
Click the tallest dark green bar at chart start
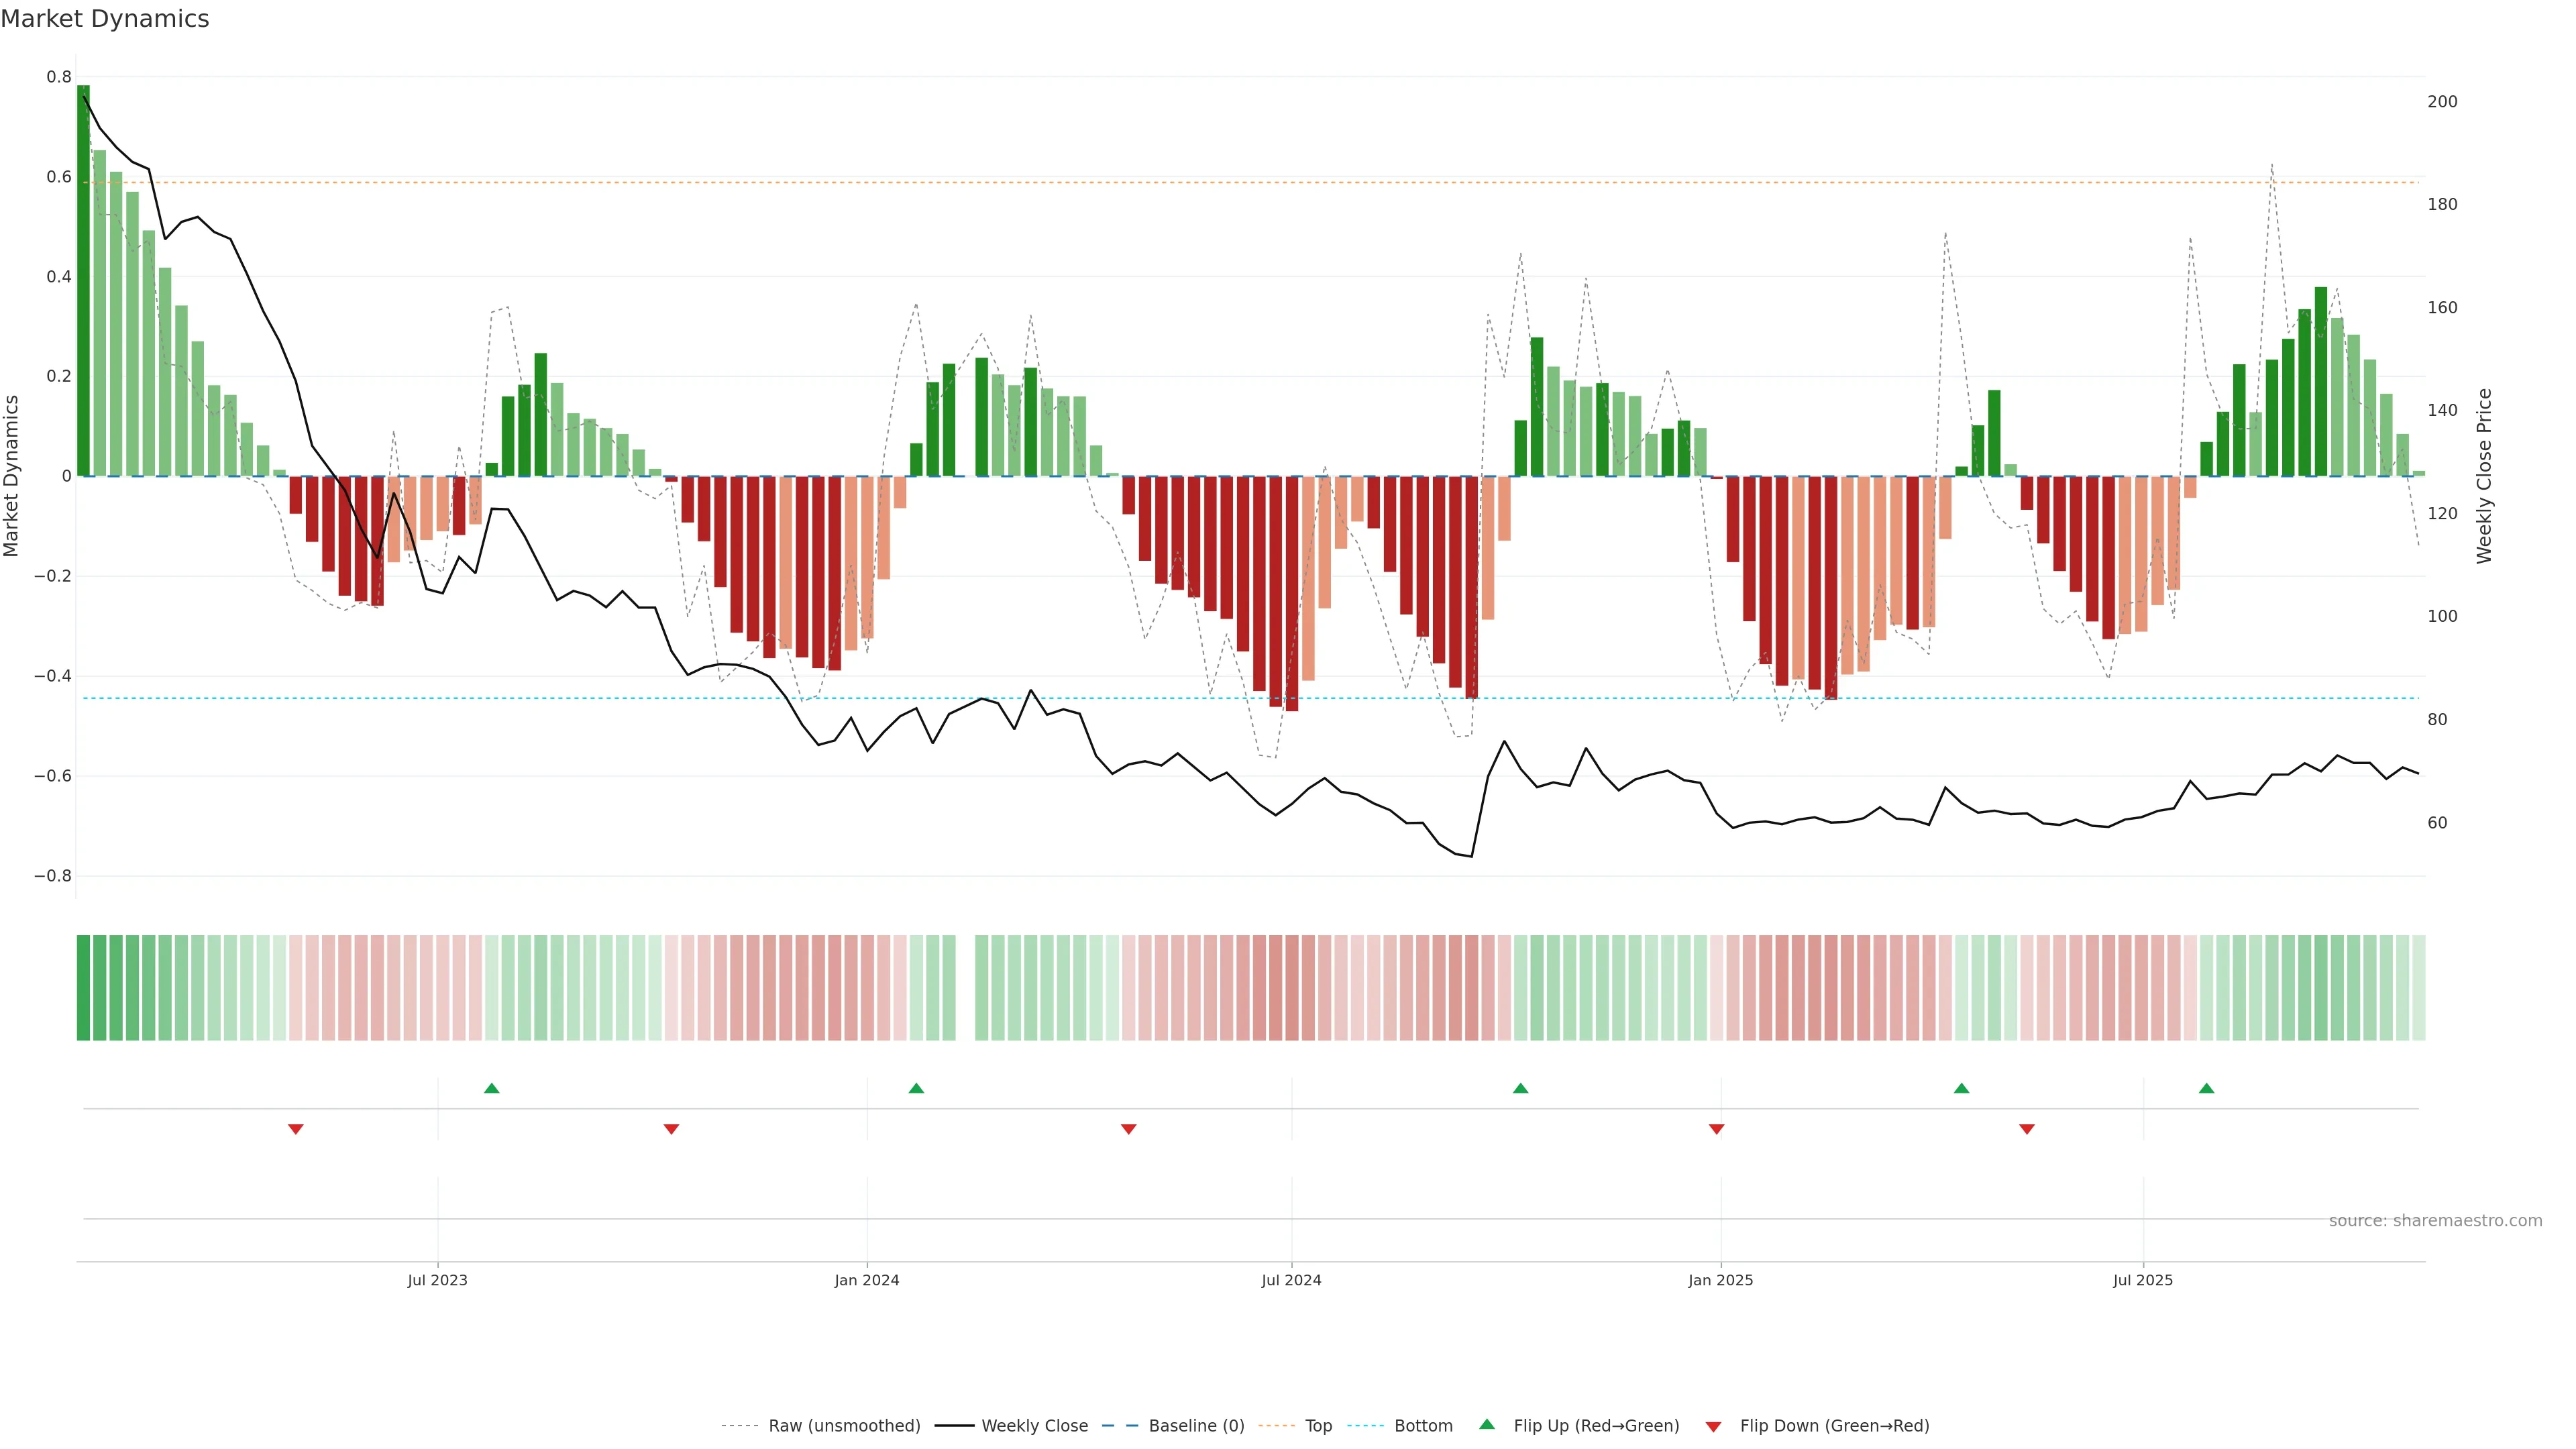[83, 280]
